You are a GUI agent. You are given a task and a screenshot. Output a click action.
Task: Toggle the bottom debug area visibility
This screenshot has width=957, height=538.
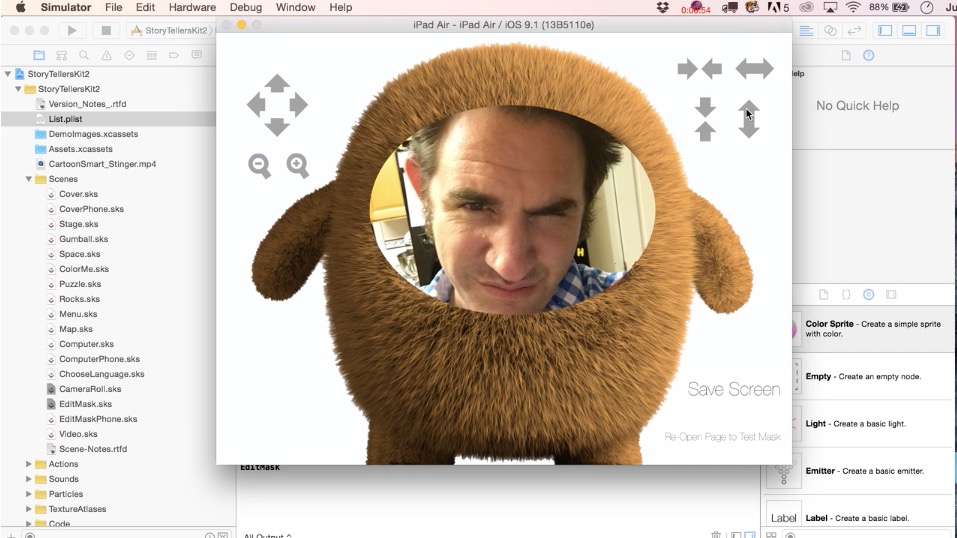coord(909,31)
